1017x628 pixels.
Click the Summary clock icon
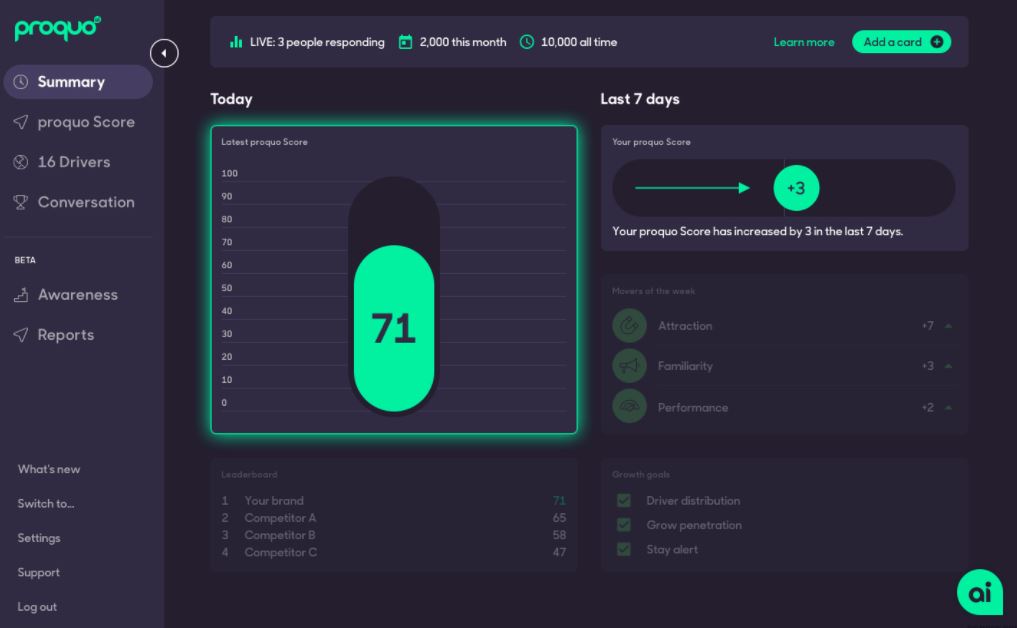(x=21, y=82)
